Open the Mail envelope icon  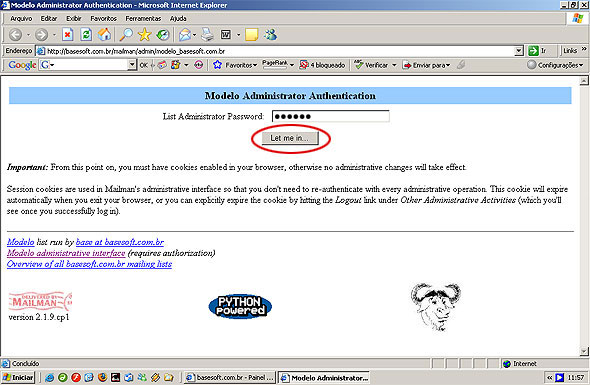[184, 35]
